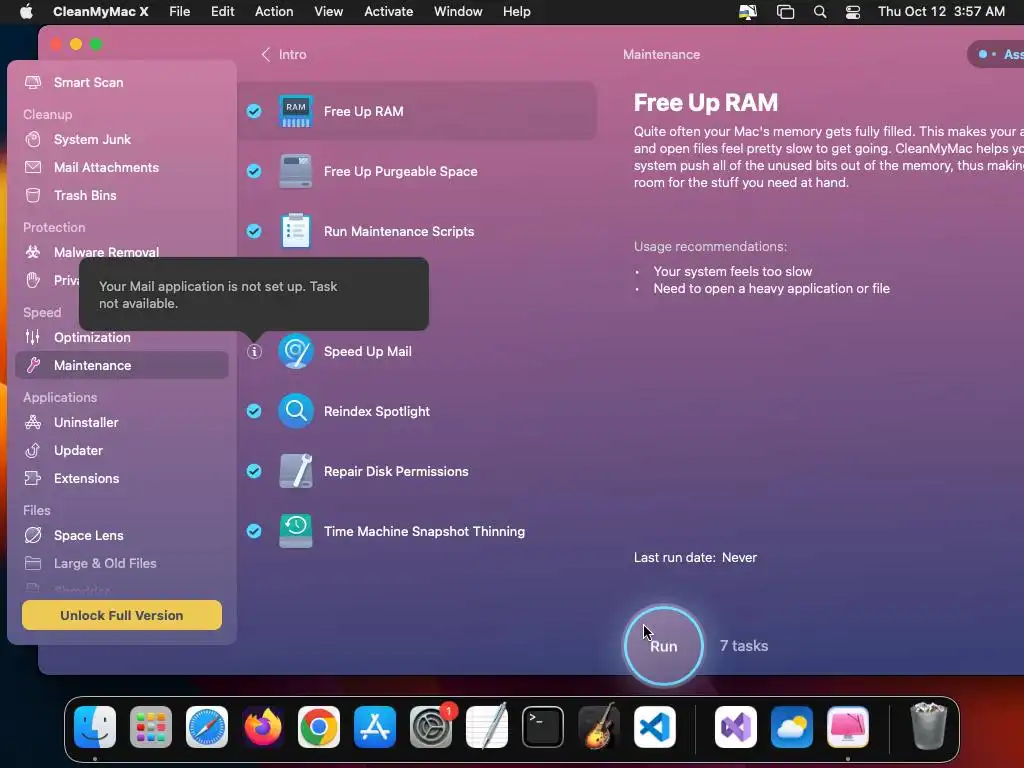Select Free Up Purgeable Space drive icon
This screenshot has height=768, width=1024.
click(296, 171)
